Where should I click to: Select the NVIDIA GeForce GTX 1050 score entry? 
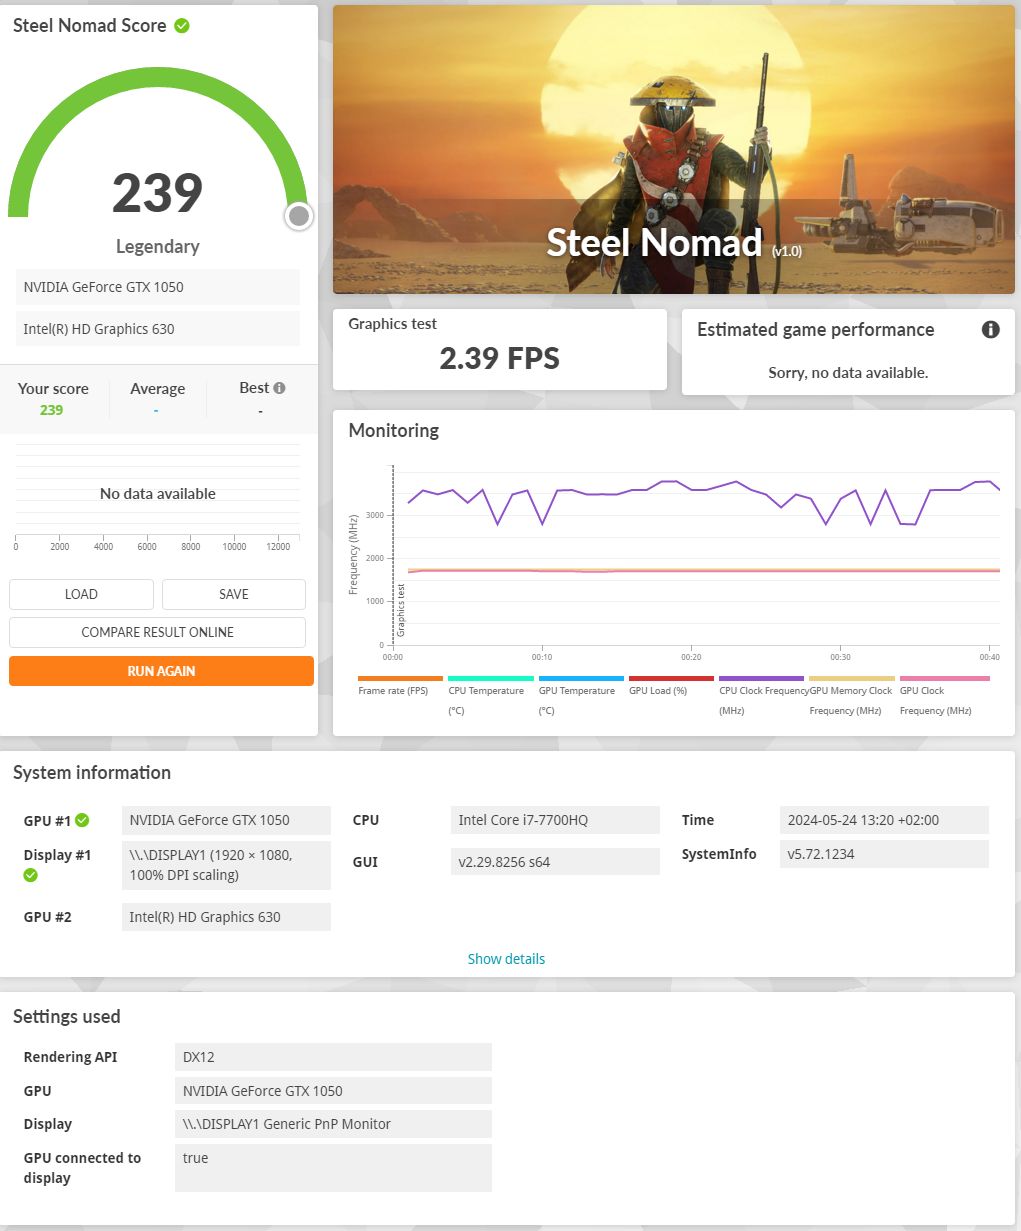tap(157, 287)
